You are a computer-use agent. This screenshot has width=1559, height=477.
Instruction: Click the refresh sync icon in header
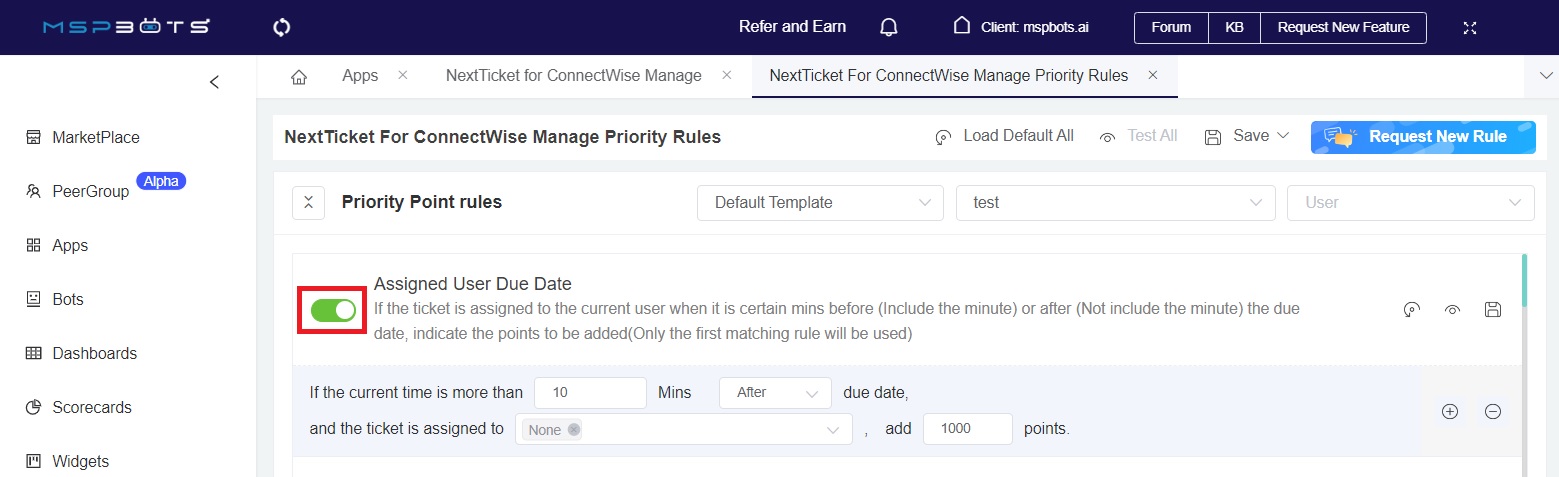pyautogui.click(x=281, y=27)
